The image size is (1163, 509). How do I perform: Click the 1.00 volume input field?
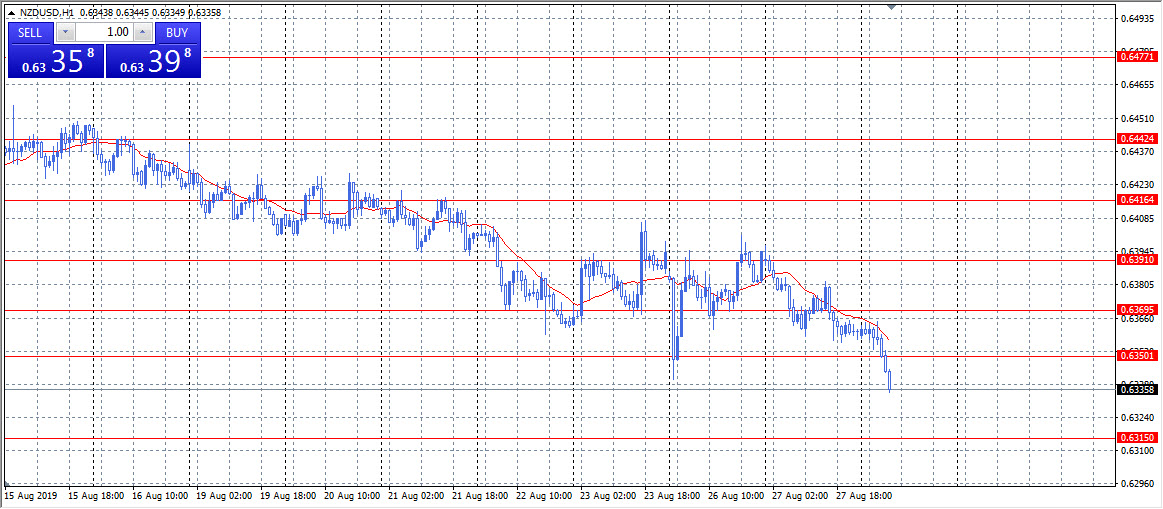pos(105,32)
